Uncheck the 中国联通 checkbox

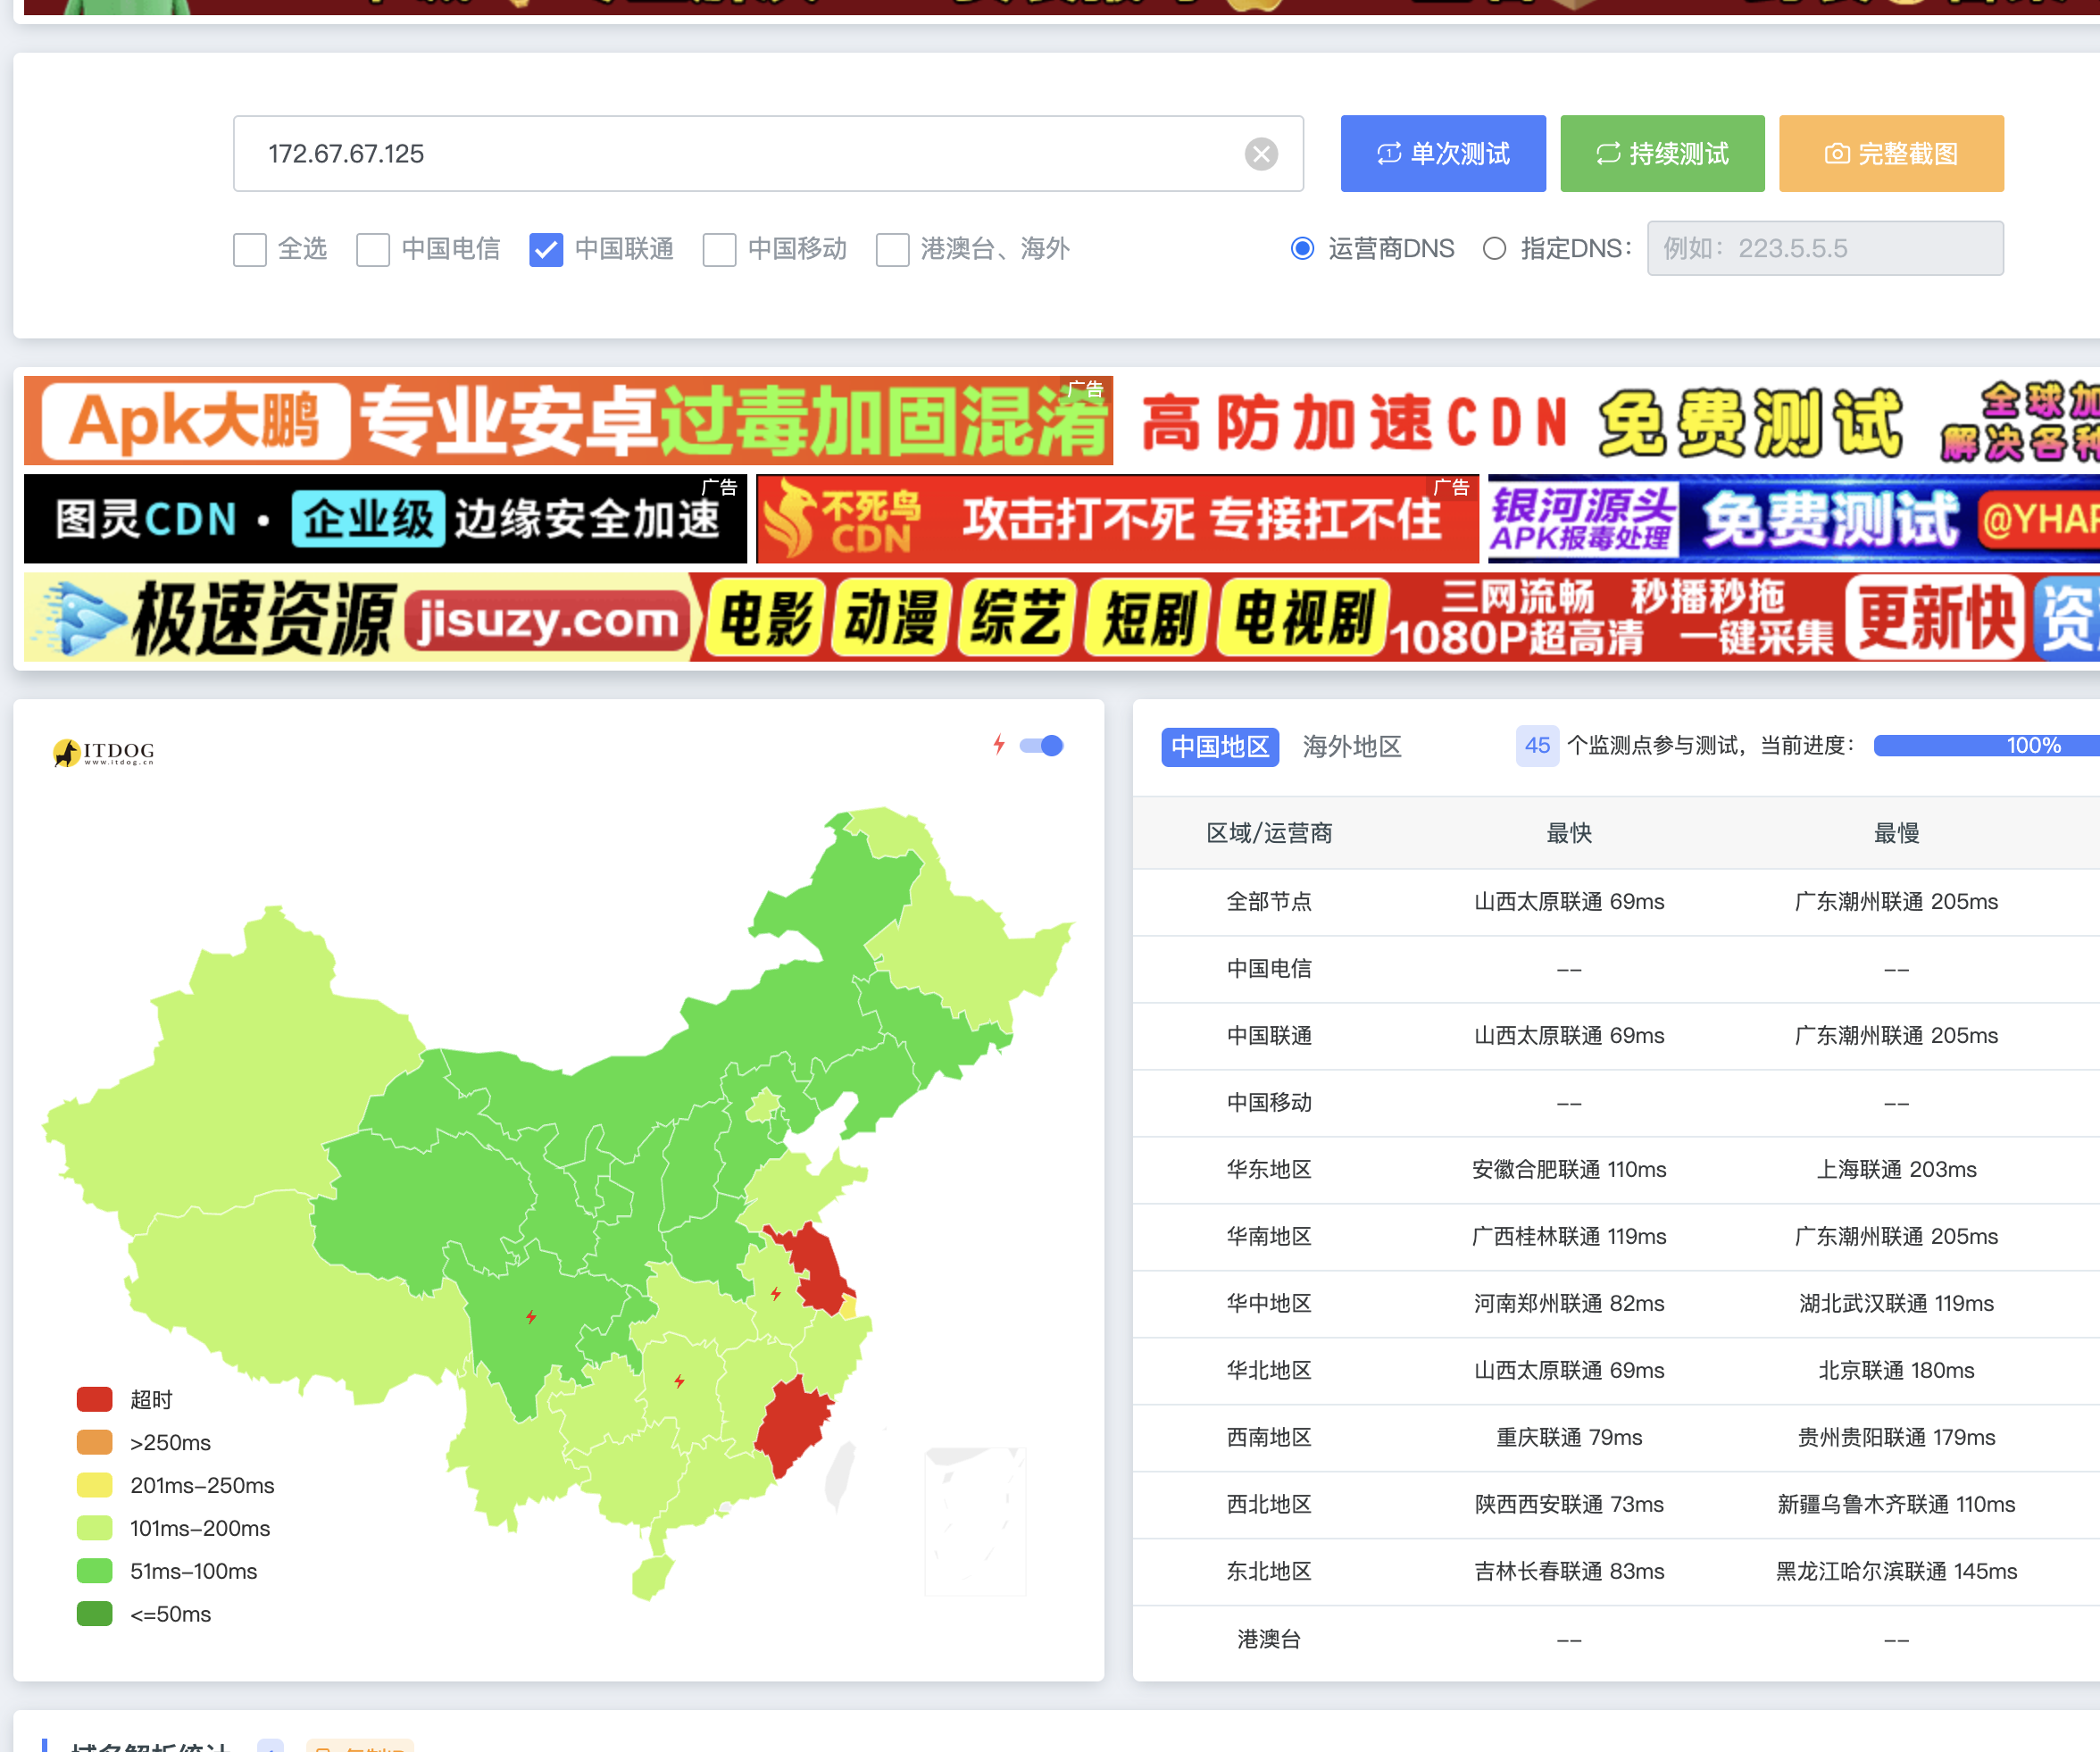(546, 249)
